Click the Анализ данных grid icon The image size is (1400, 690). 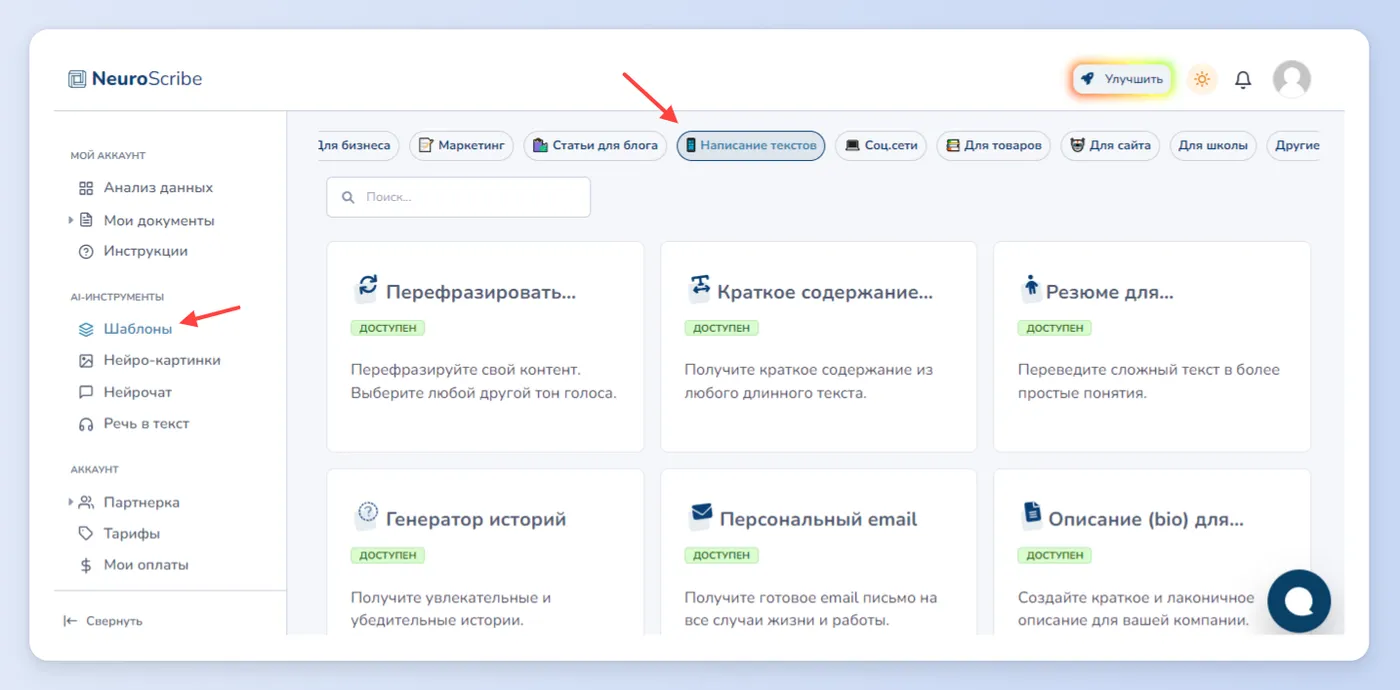coord(86,188)
